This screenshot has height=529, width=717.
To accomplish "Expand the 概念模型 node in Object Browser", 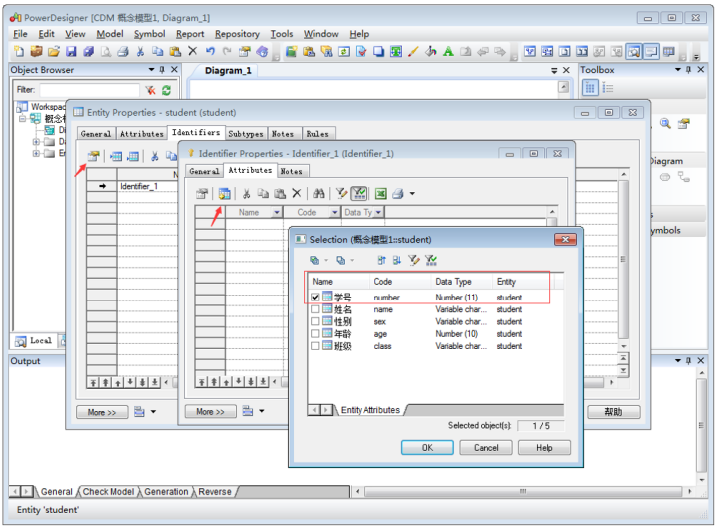I will 23,118.
